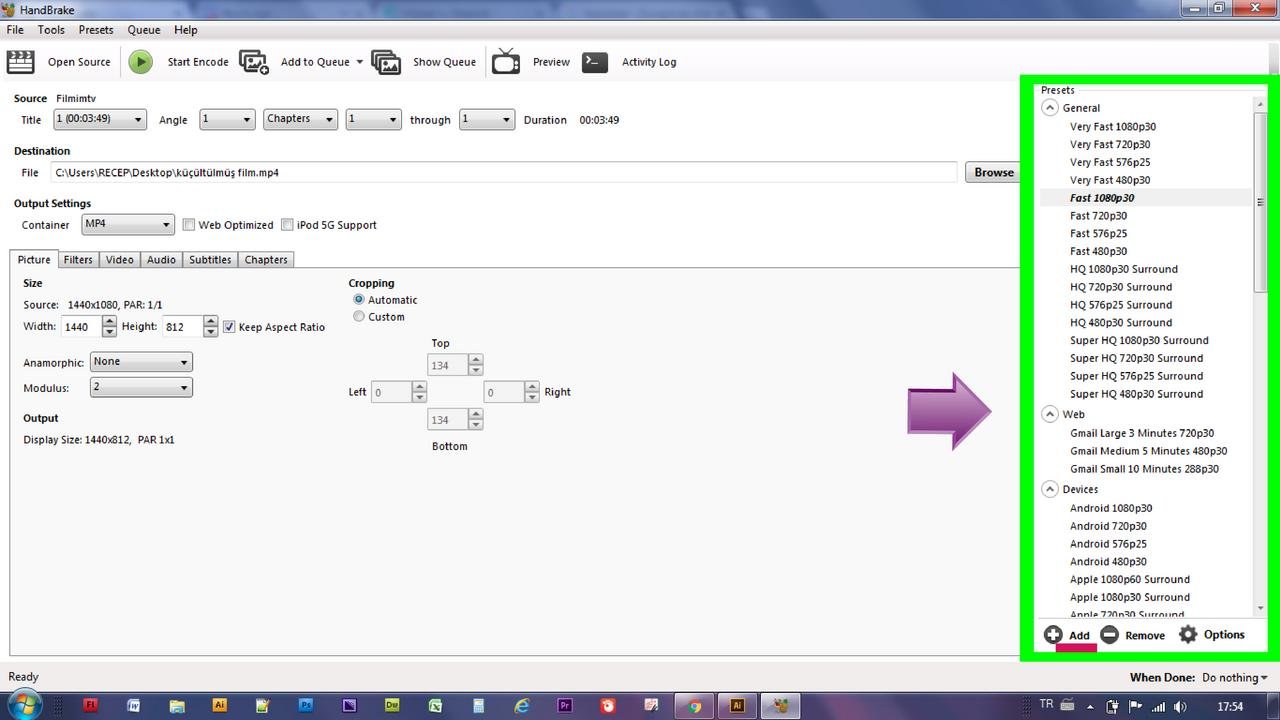Click the presets list scrollbar thumb
Viewport: 1280px width, 720px height.
coord(1260,202)
